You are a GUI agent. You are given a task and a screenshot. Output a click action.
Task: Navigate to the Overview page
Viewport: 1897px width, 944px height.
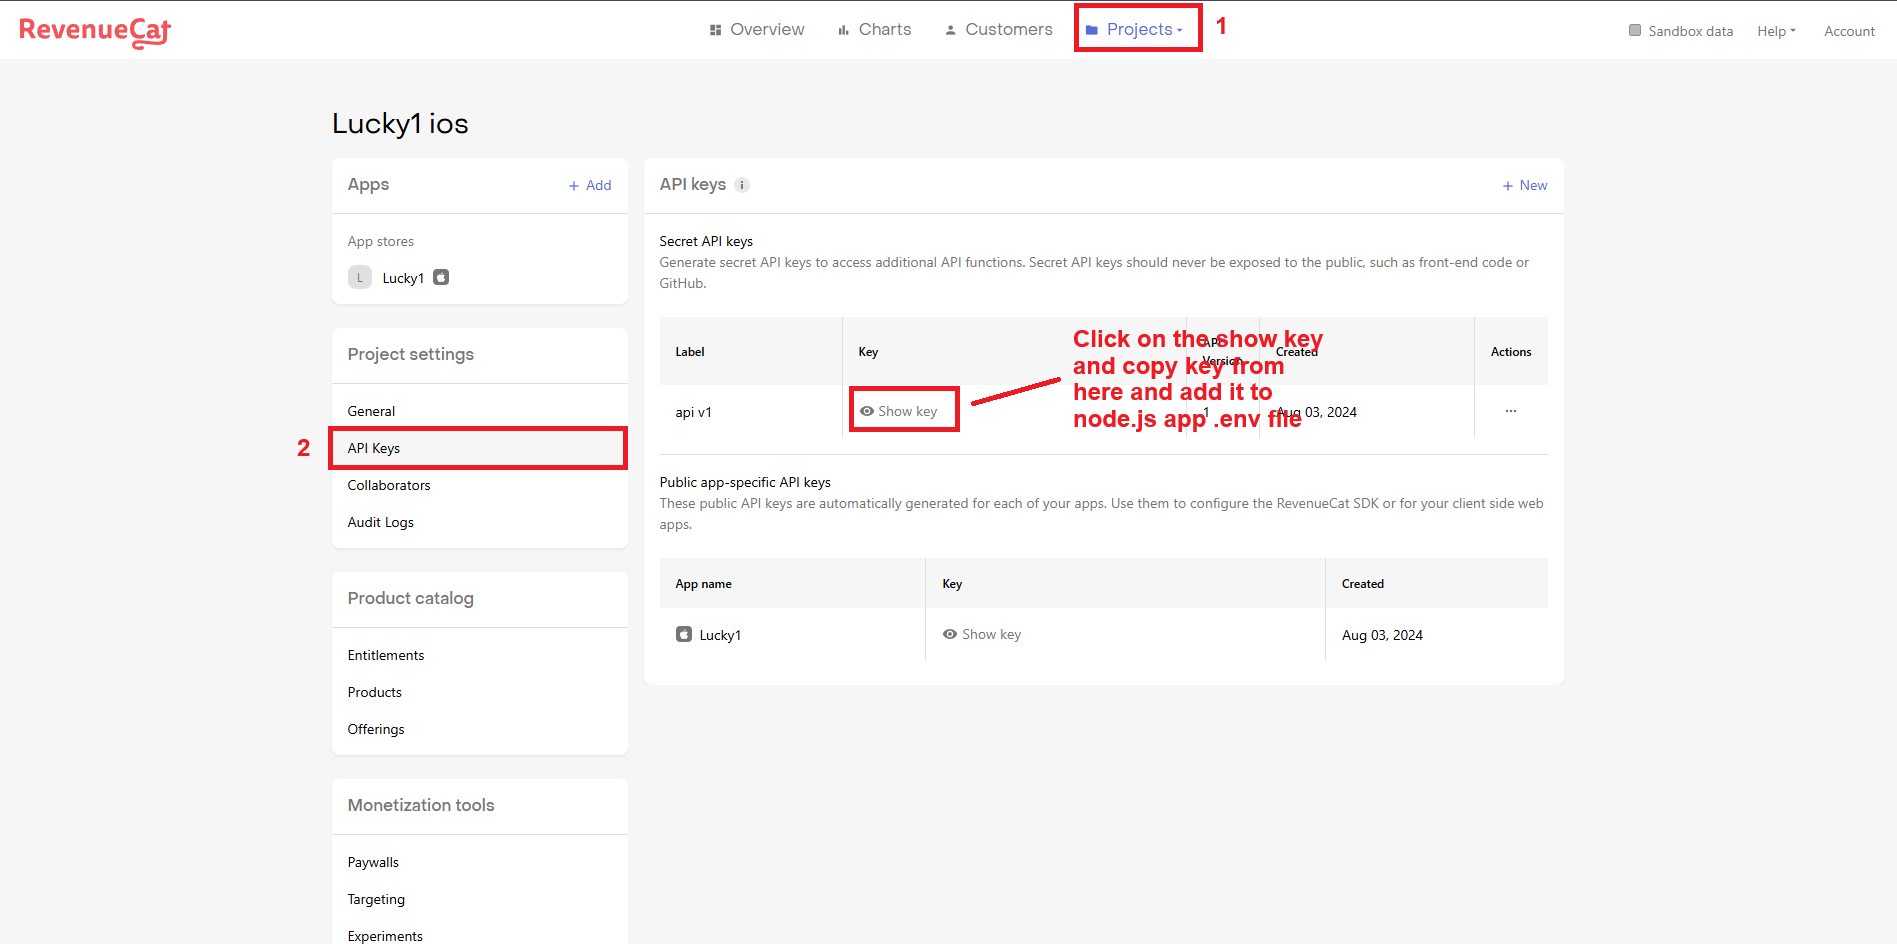pos(757,29)
